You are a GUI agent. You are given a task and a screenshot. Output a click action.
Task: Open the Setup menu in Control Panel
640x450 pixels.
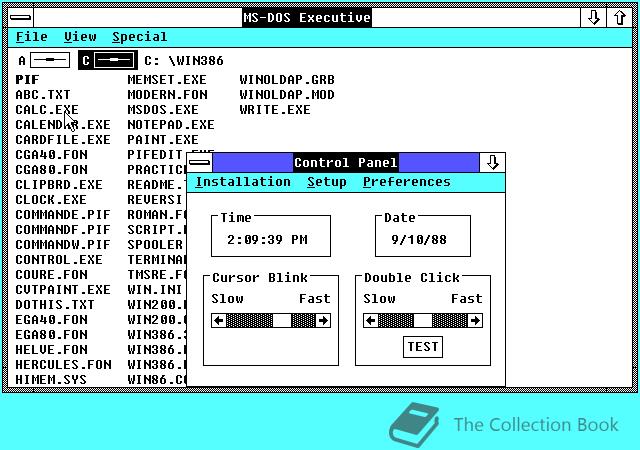[327, 182]
